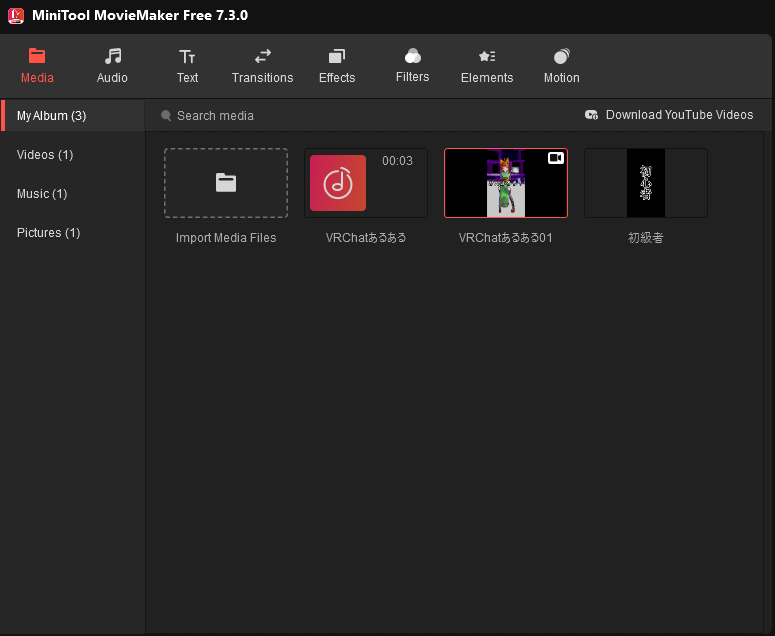Open the Transitions panel

coord(262,66)
